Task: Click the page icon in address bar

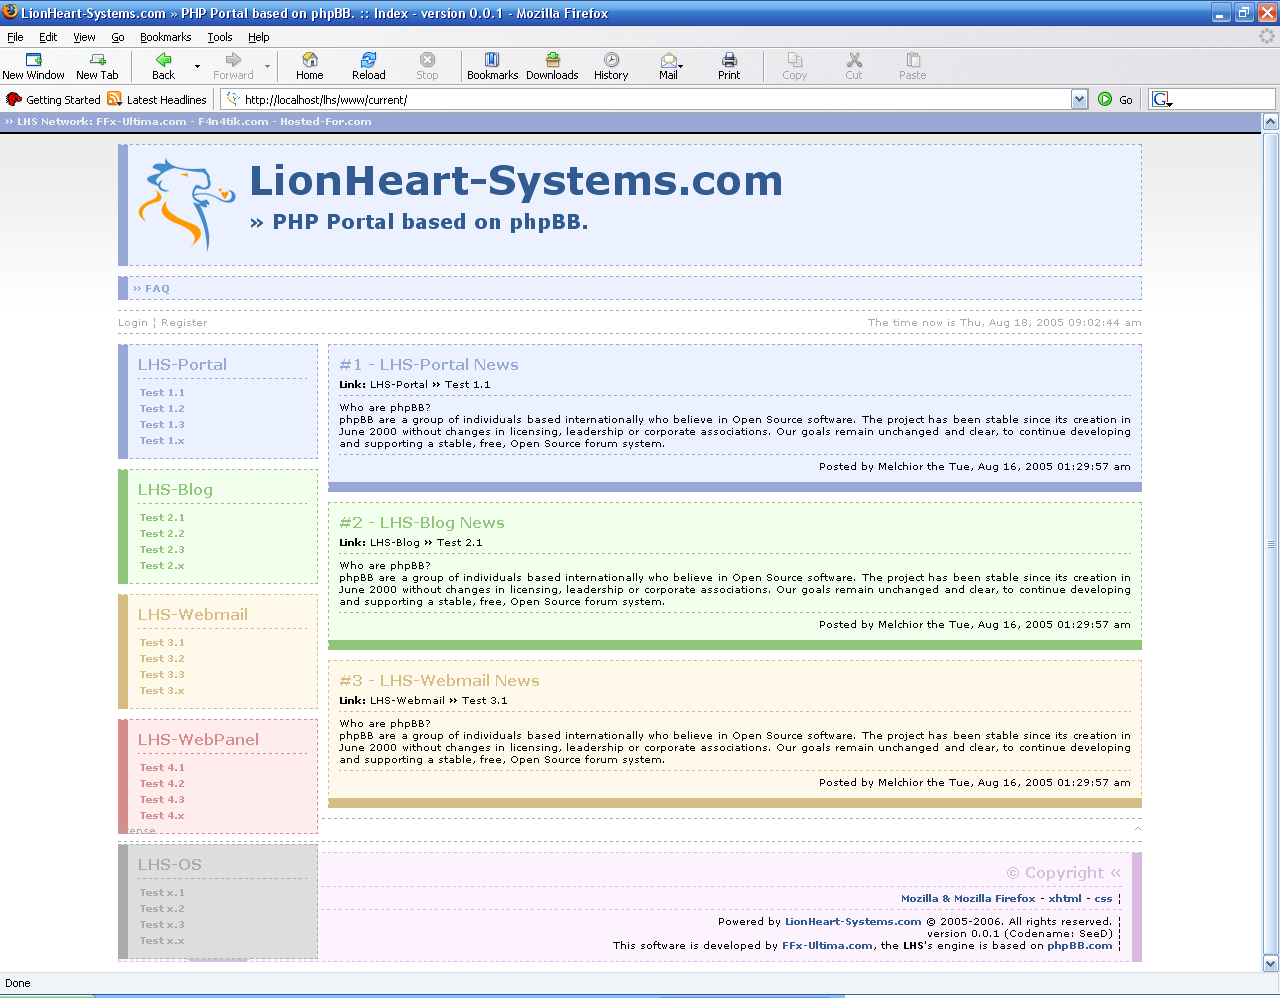Action: 233,99
